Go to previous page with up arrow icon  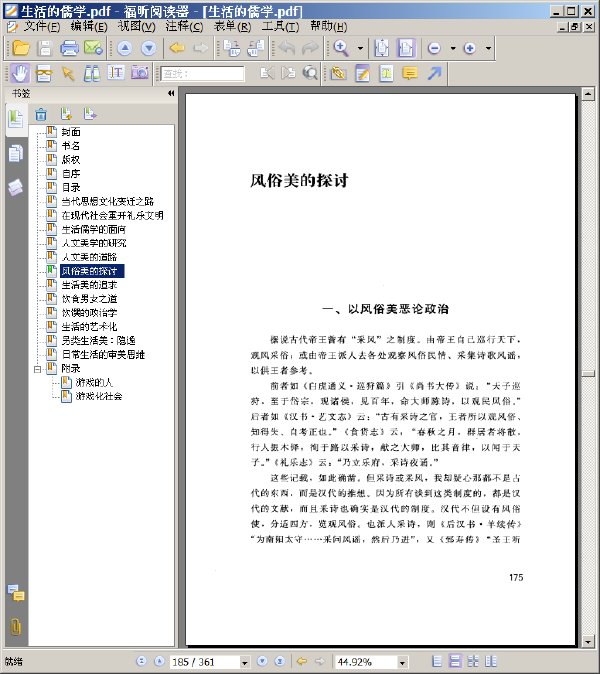(125, 48)
